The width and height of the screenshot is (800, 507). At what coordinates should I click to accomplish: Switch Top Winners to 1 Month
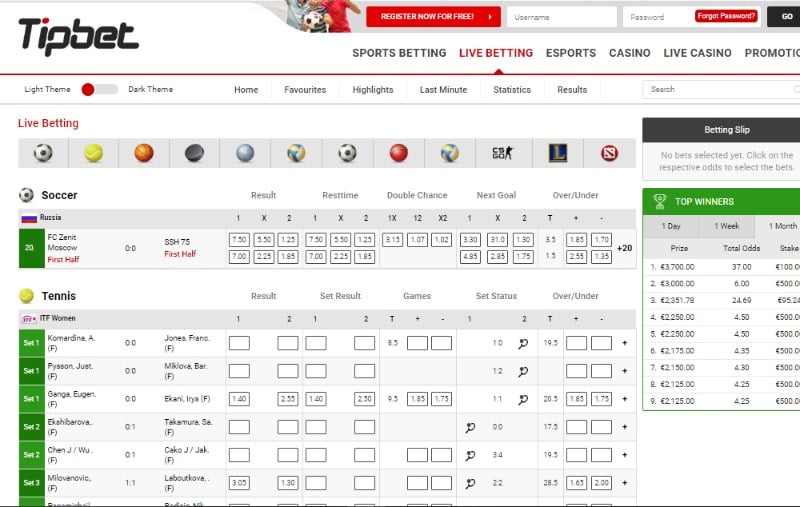[x=778, y=226]
